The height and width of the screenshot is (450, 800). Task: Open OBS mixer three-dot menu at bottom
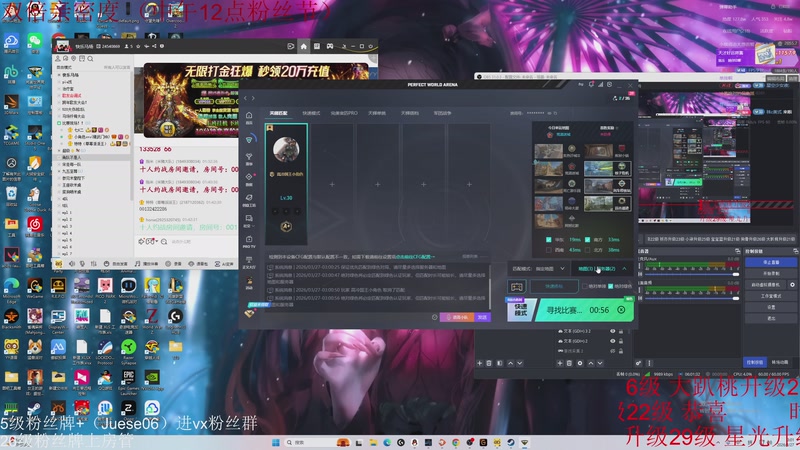(649, 363)
